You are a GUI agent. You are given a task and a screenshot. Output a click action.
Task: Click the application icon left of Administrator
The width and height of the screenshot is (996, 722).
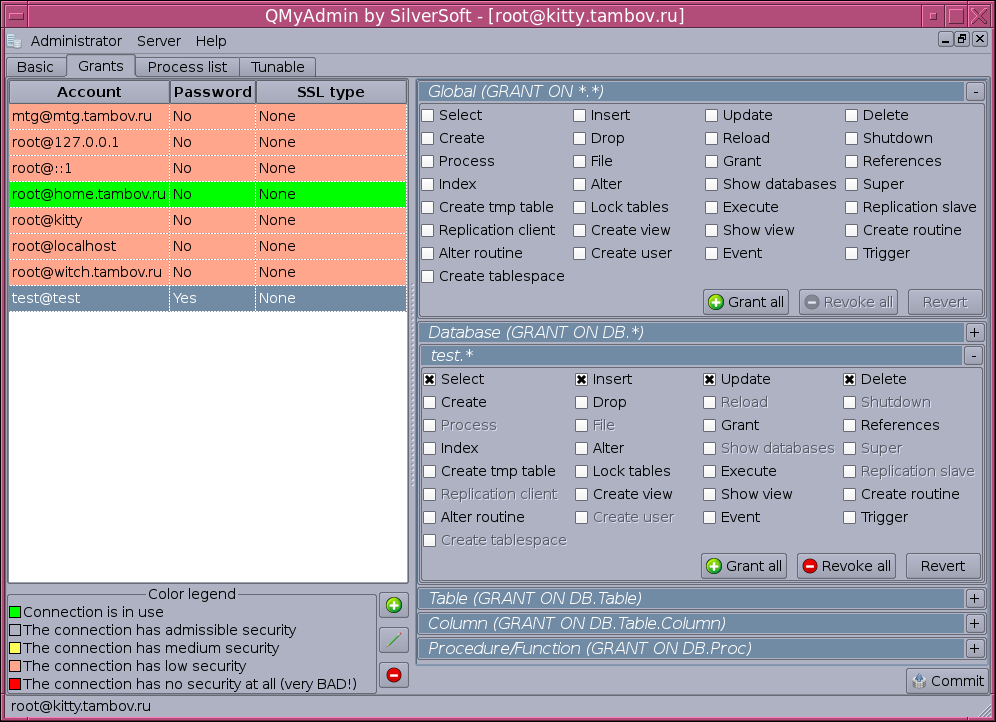tap(14, 41)
